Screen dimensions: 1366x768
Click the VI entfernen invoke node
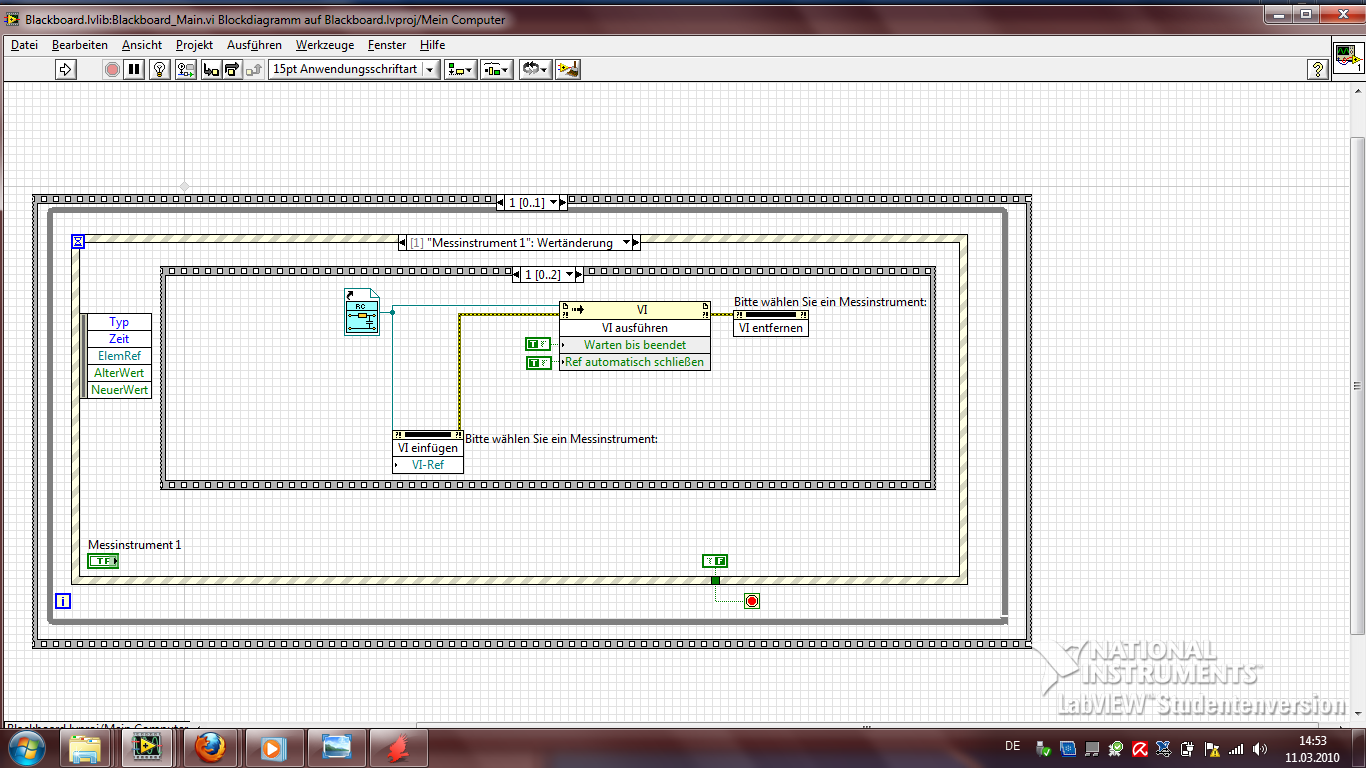point(770,323)
